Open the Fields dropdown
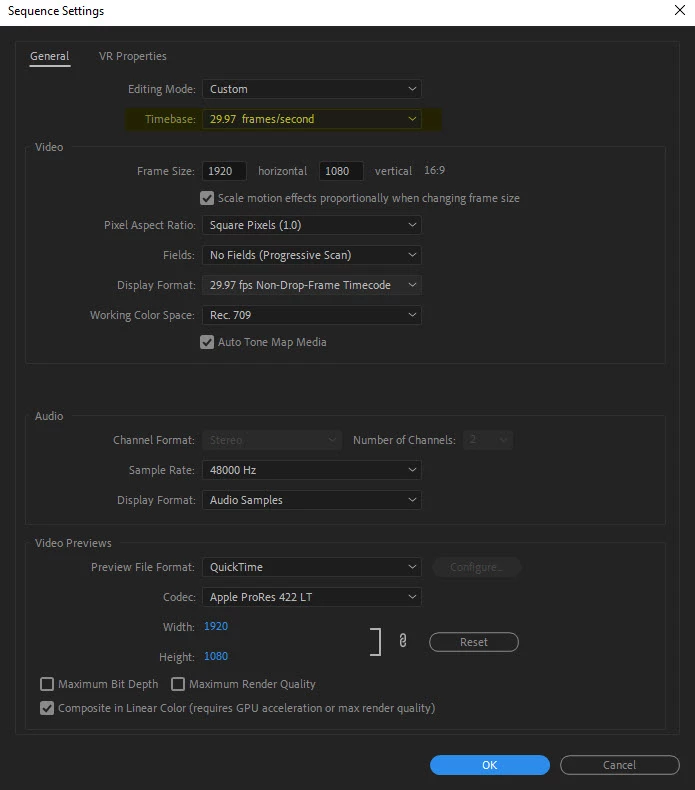The width and height of the screenshot is (695, 790). coord(312,255)
